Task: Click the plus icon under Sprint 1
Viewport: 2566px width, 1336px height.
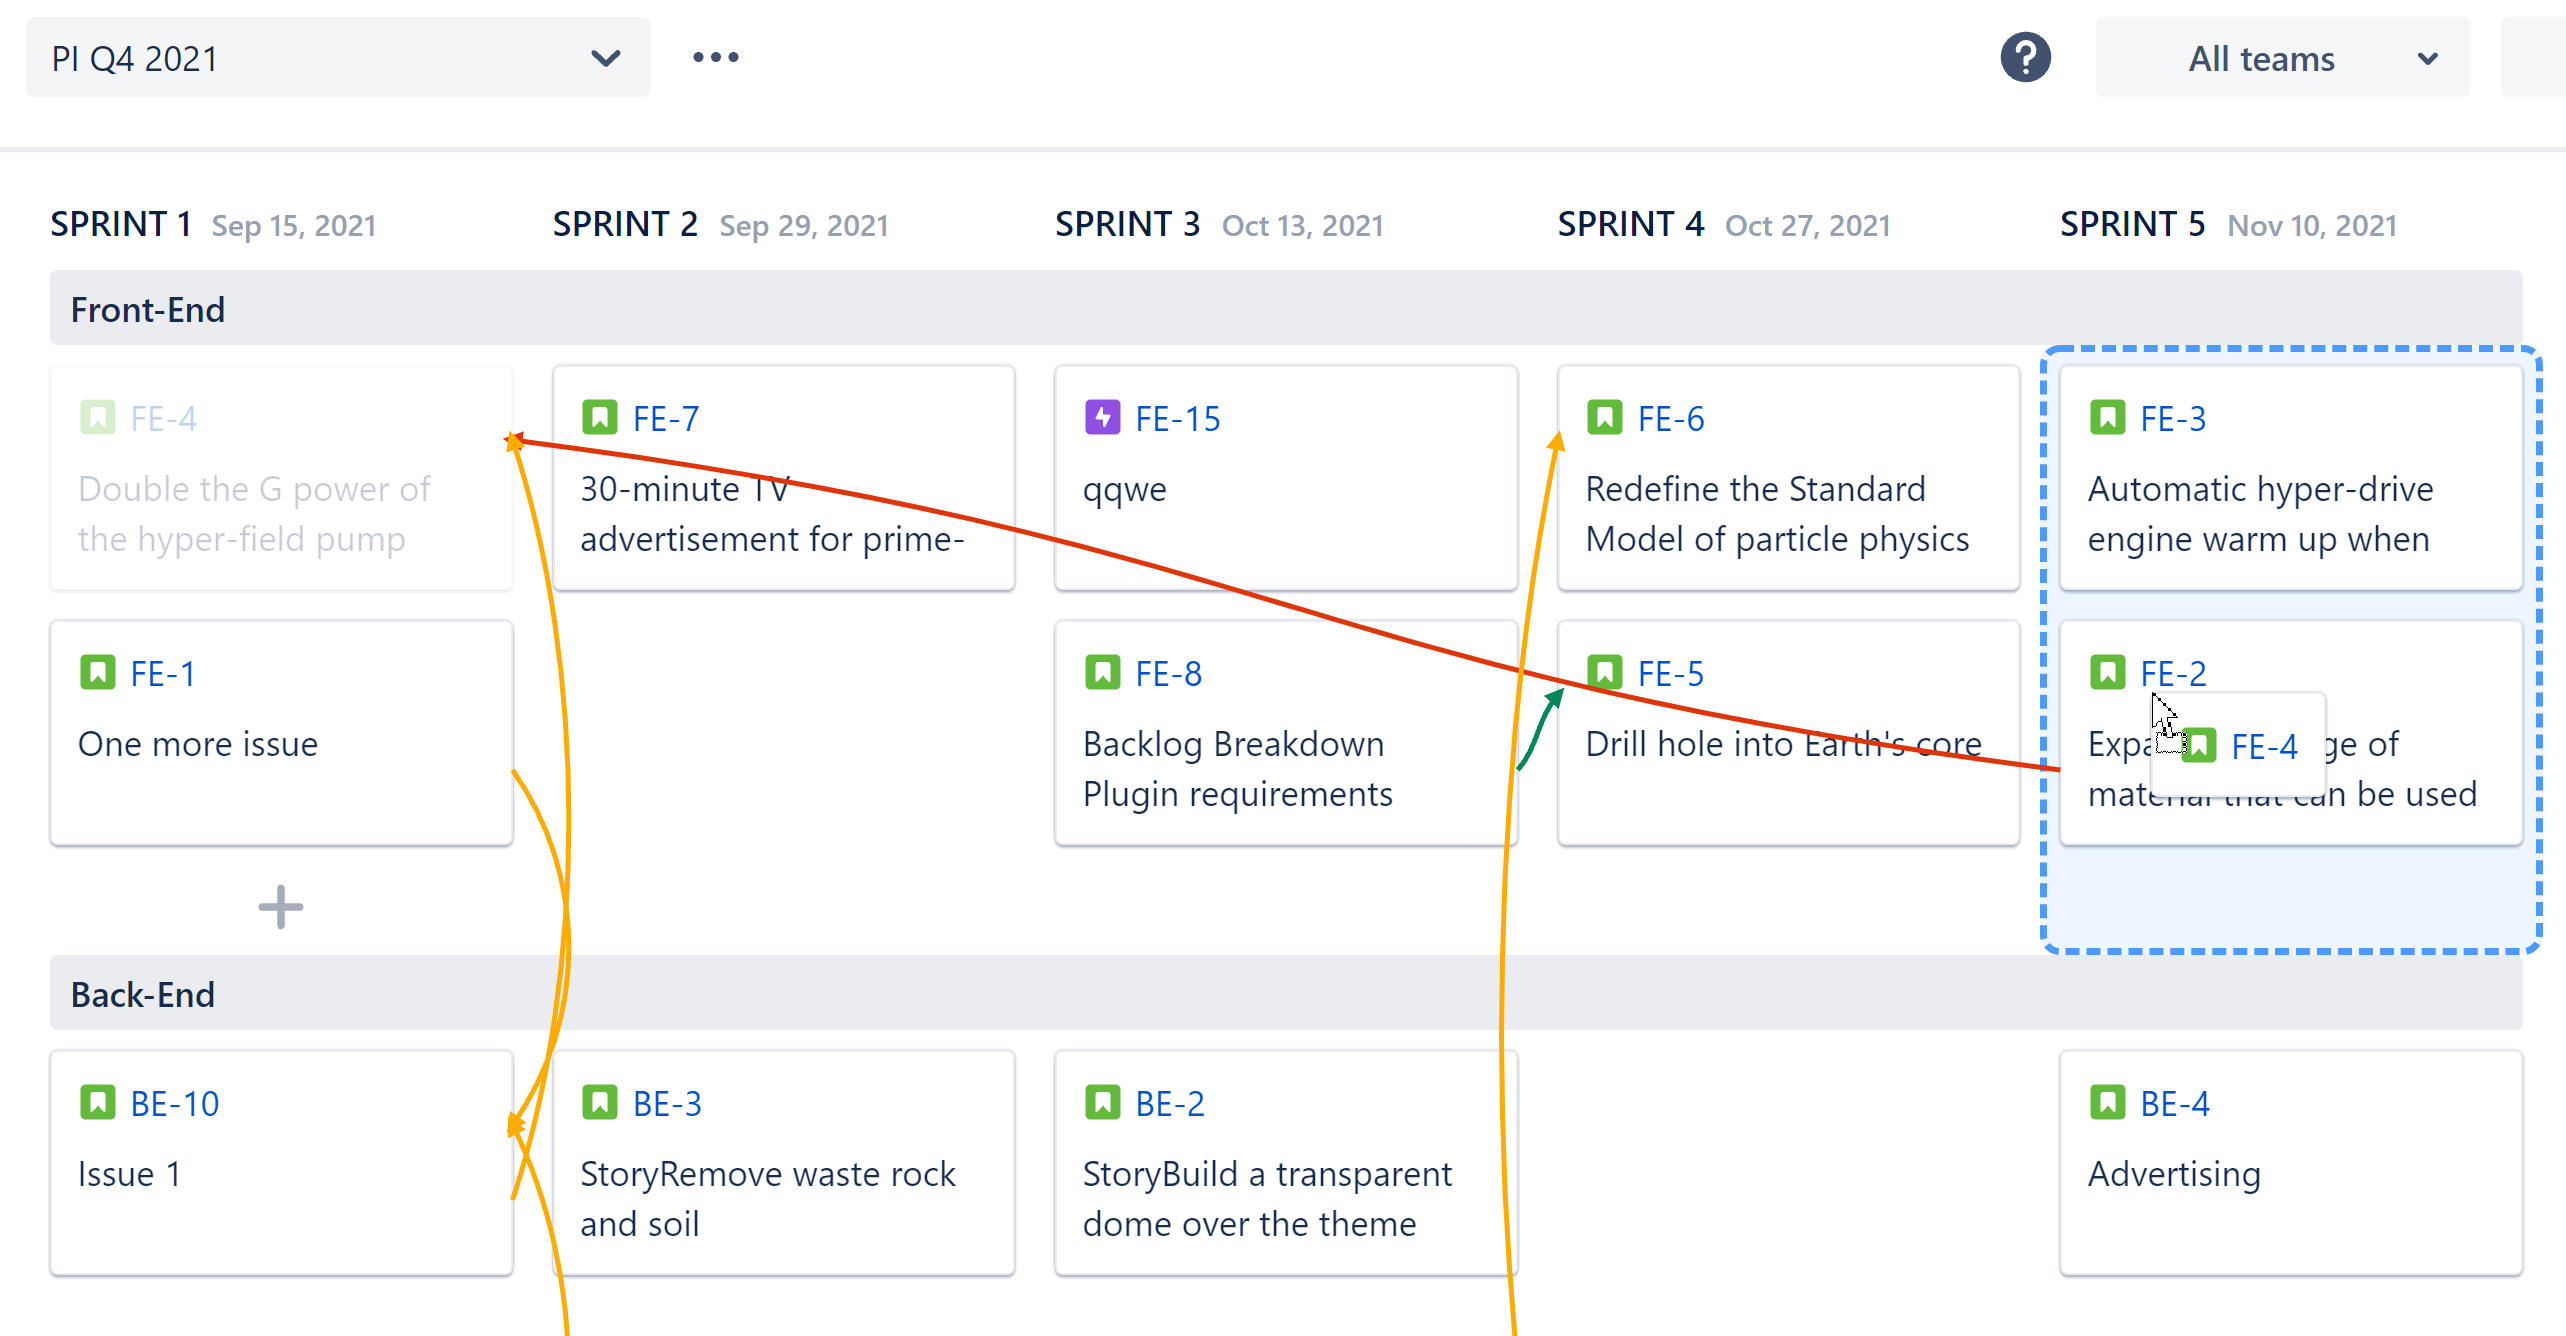Action: [280, 907]
